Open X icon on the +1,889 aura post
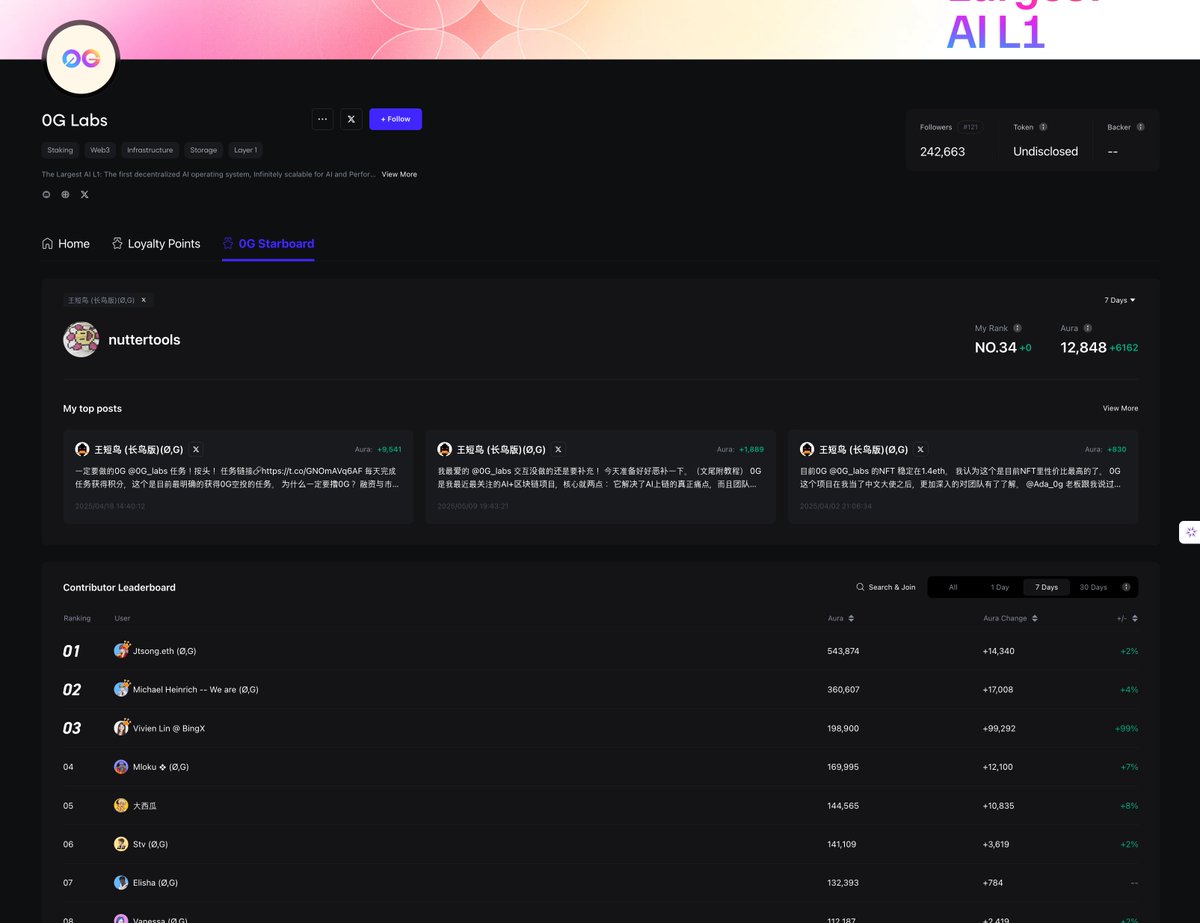The height and width of the screenshot is (923, 1200). (558, 450)
